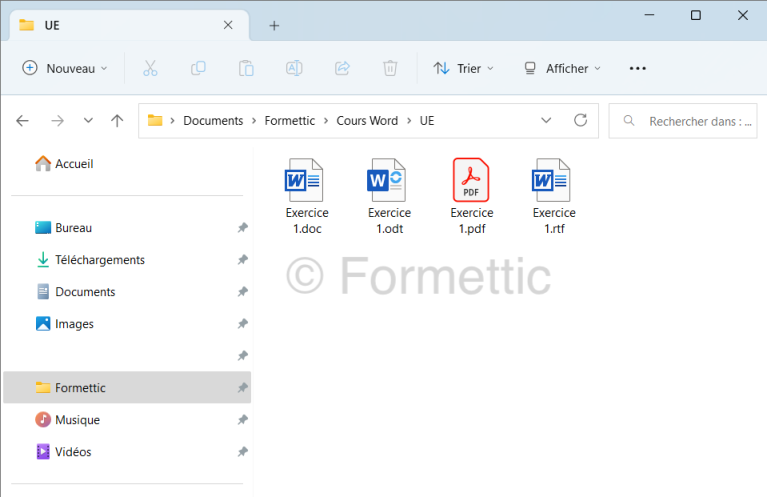767x497 pixels.
Task: Refresh the current folder view
Action: point(580,120)
